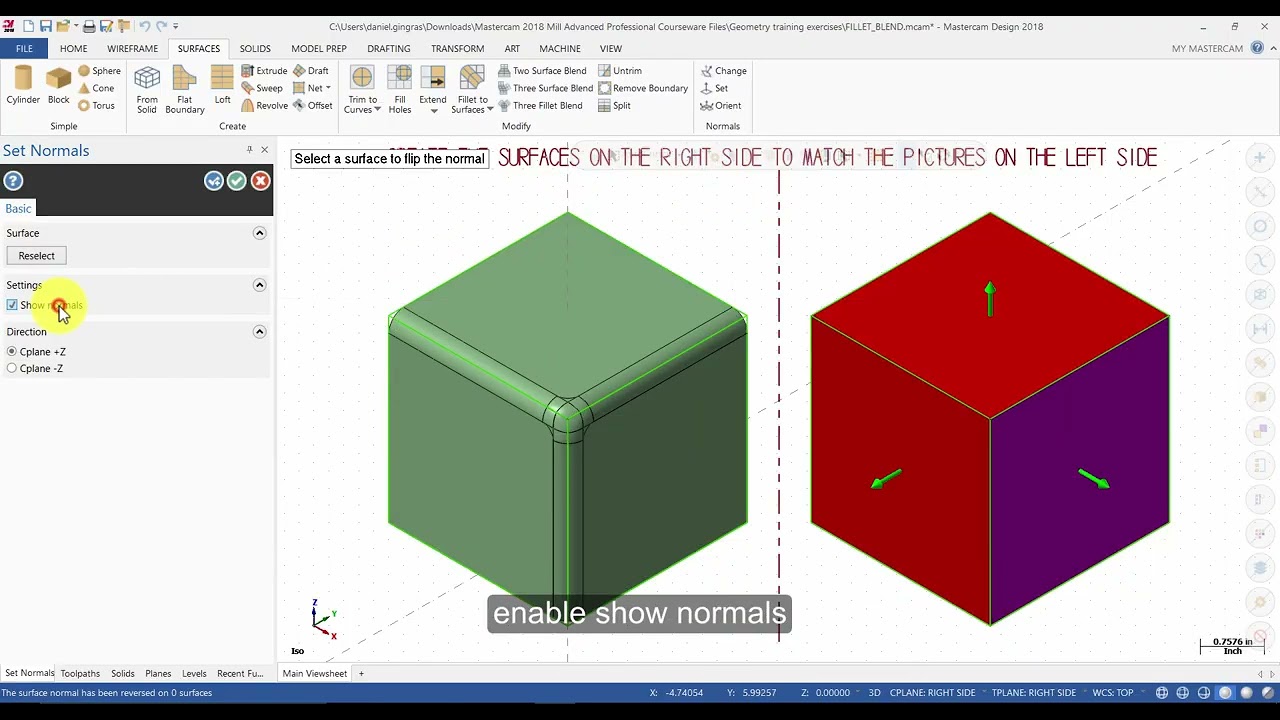Open Trim to Curves dropdown

click(x=377, y=110)
